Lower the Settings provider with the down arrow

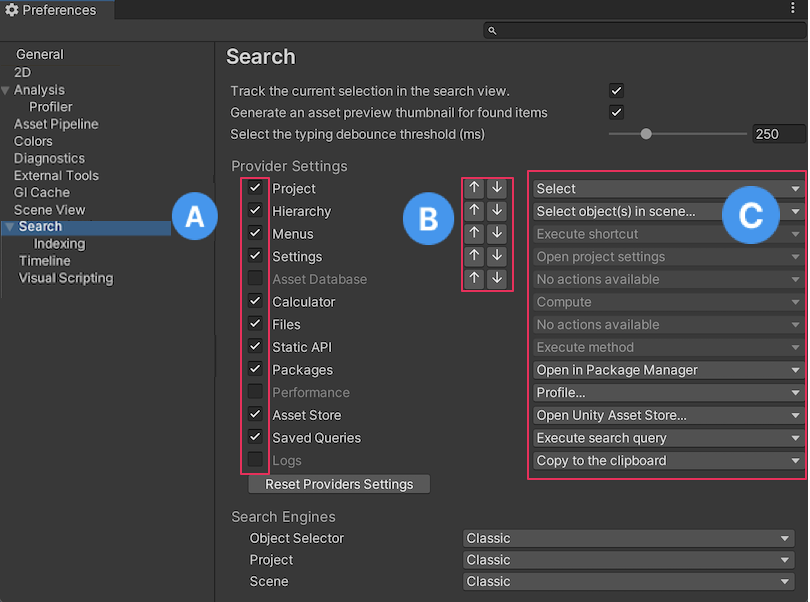(x=496, y=256)
